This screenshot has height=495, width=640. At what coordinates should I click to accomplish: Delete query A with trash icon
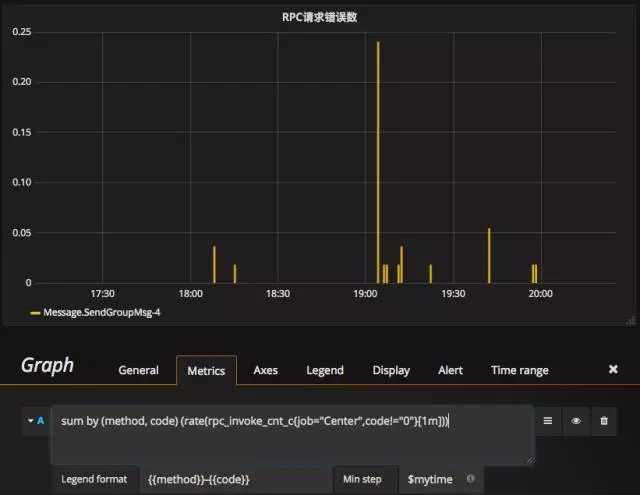point(604,421)
